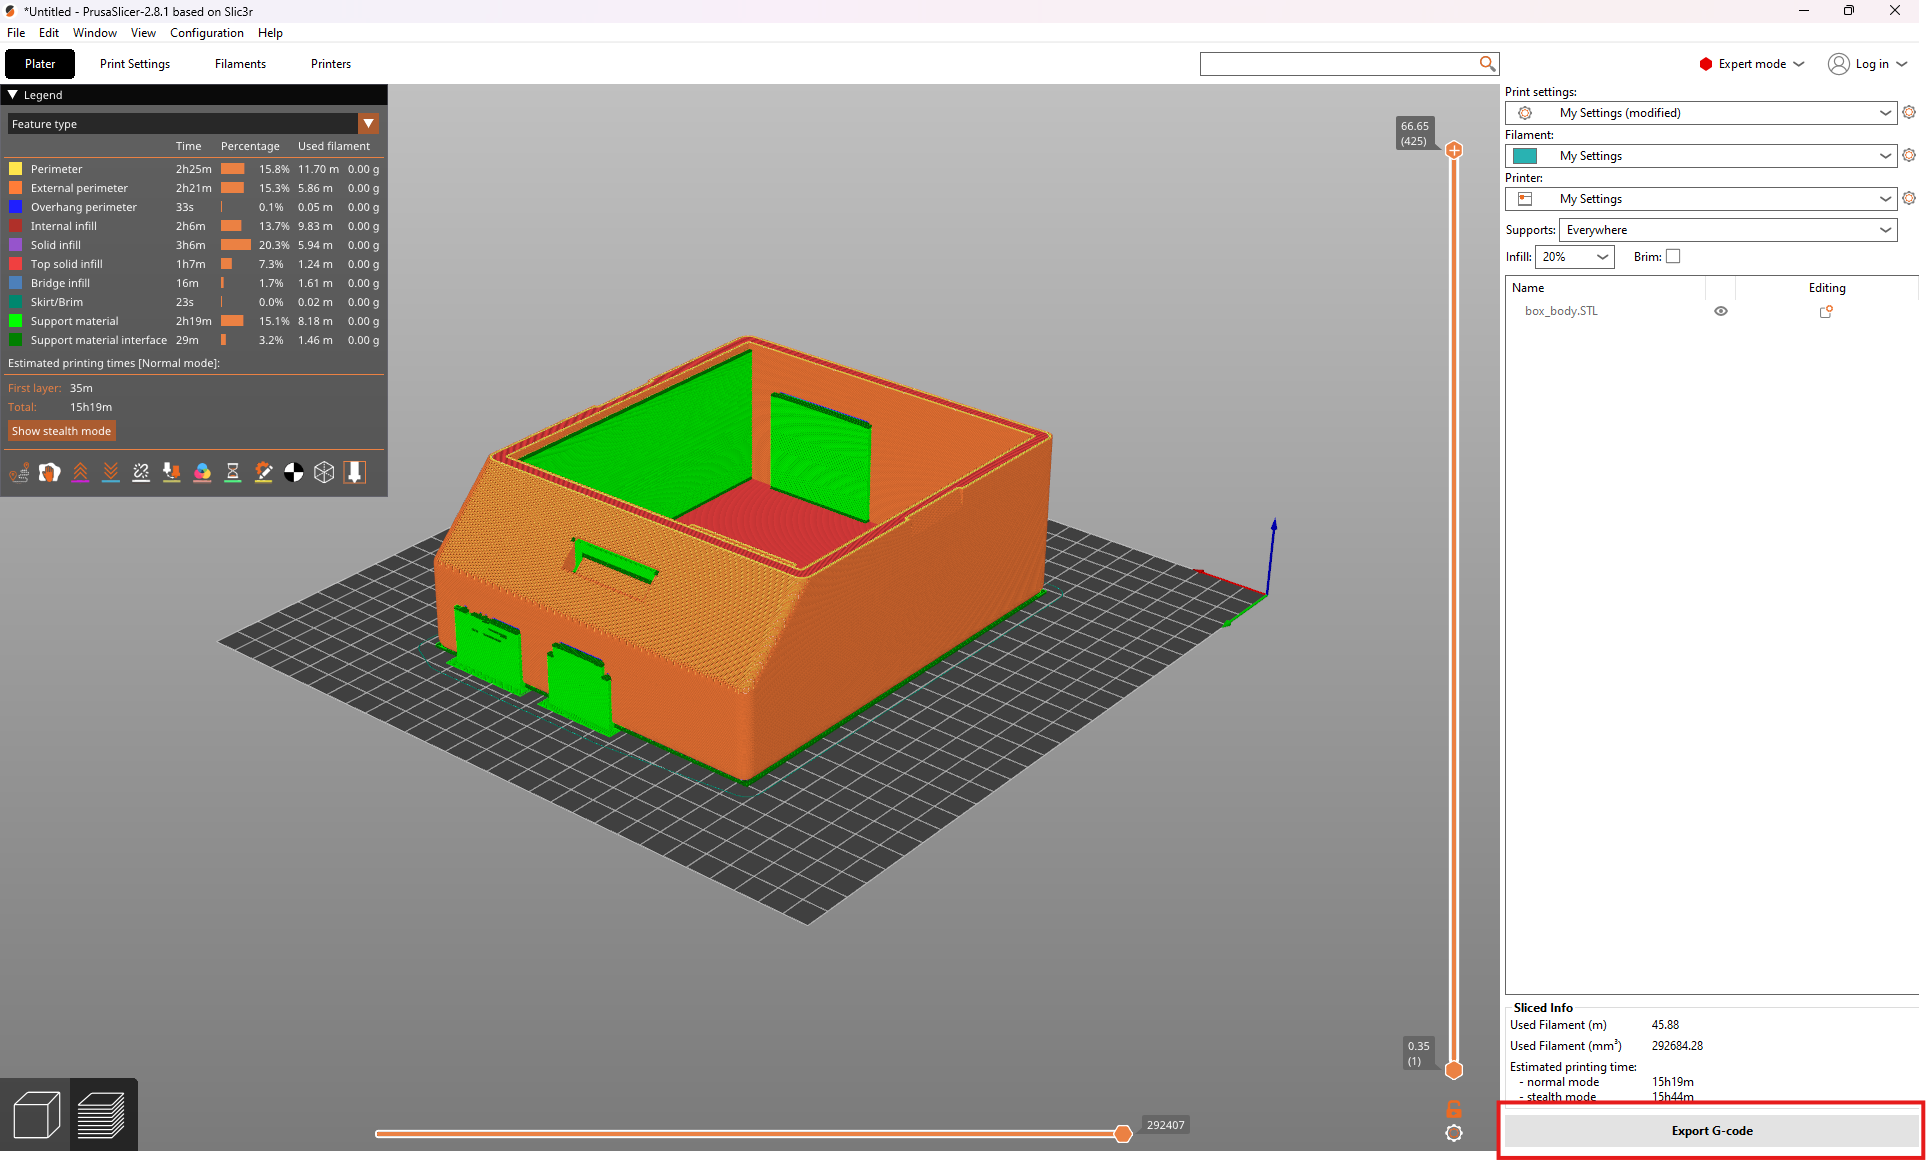Viewport: 1926px width, 1160px height.
Task: Select the Plater tab button
Action: 40,64
